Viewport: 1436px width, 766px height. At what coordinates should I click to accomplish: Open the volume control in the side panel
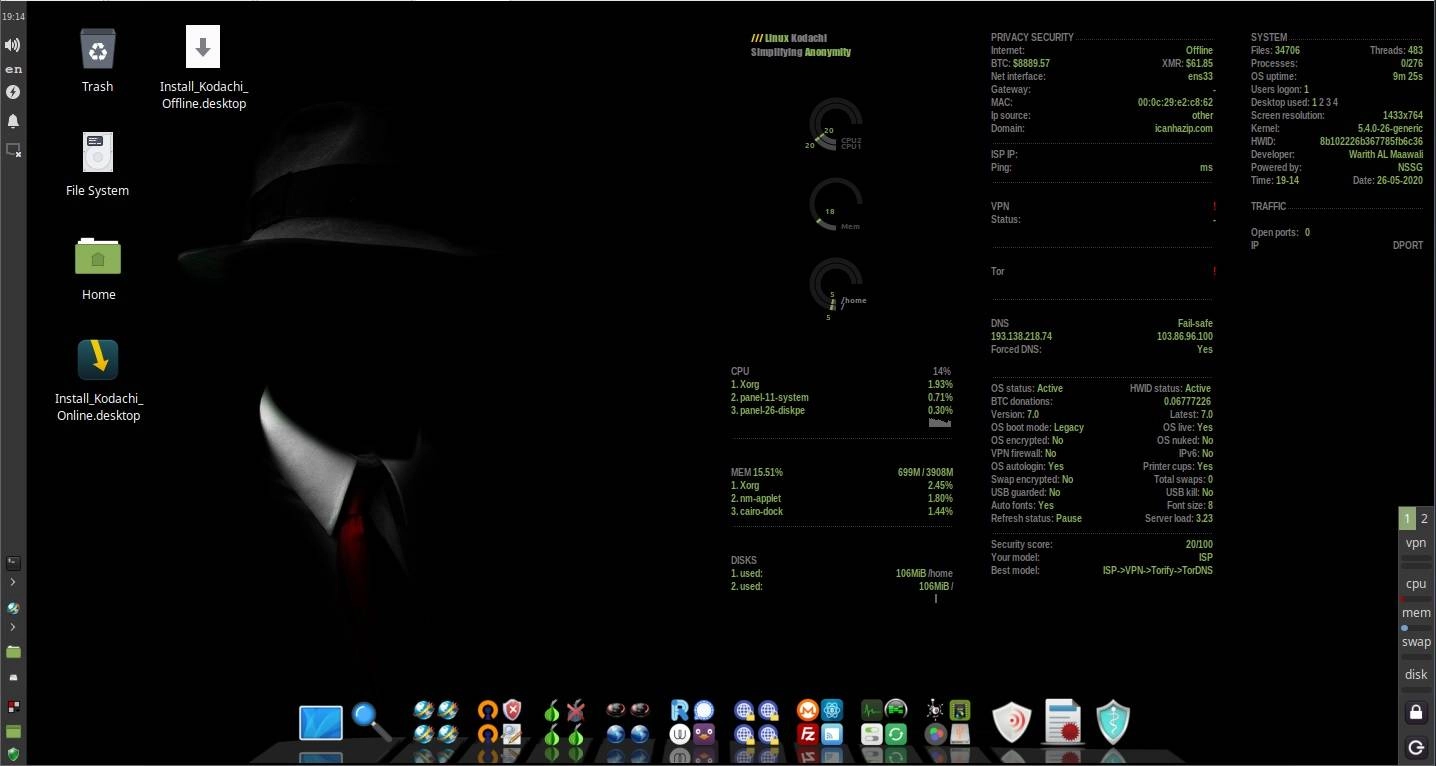[13, 45]
